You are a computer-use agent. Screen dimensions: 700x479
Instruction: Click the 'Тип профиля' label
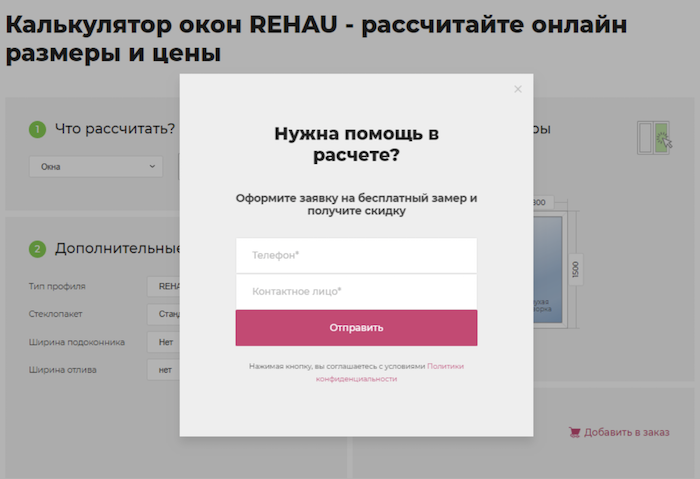pos(57,286)
